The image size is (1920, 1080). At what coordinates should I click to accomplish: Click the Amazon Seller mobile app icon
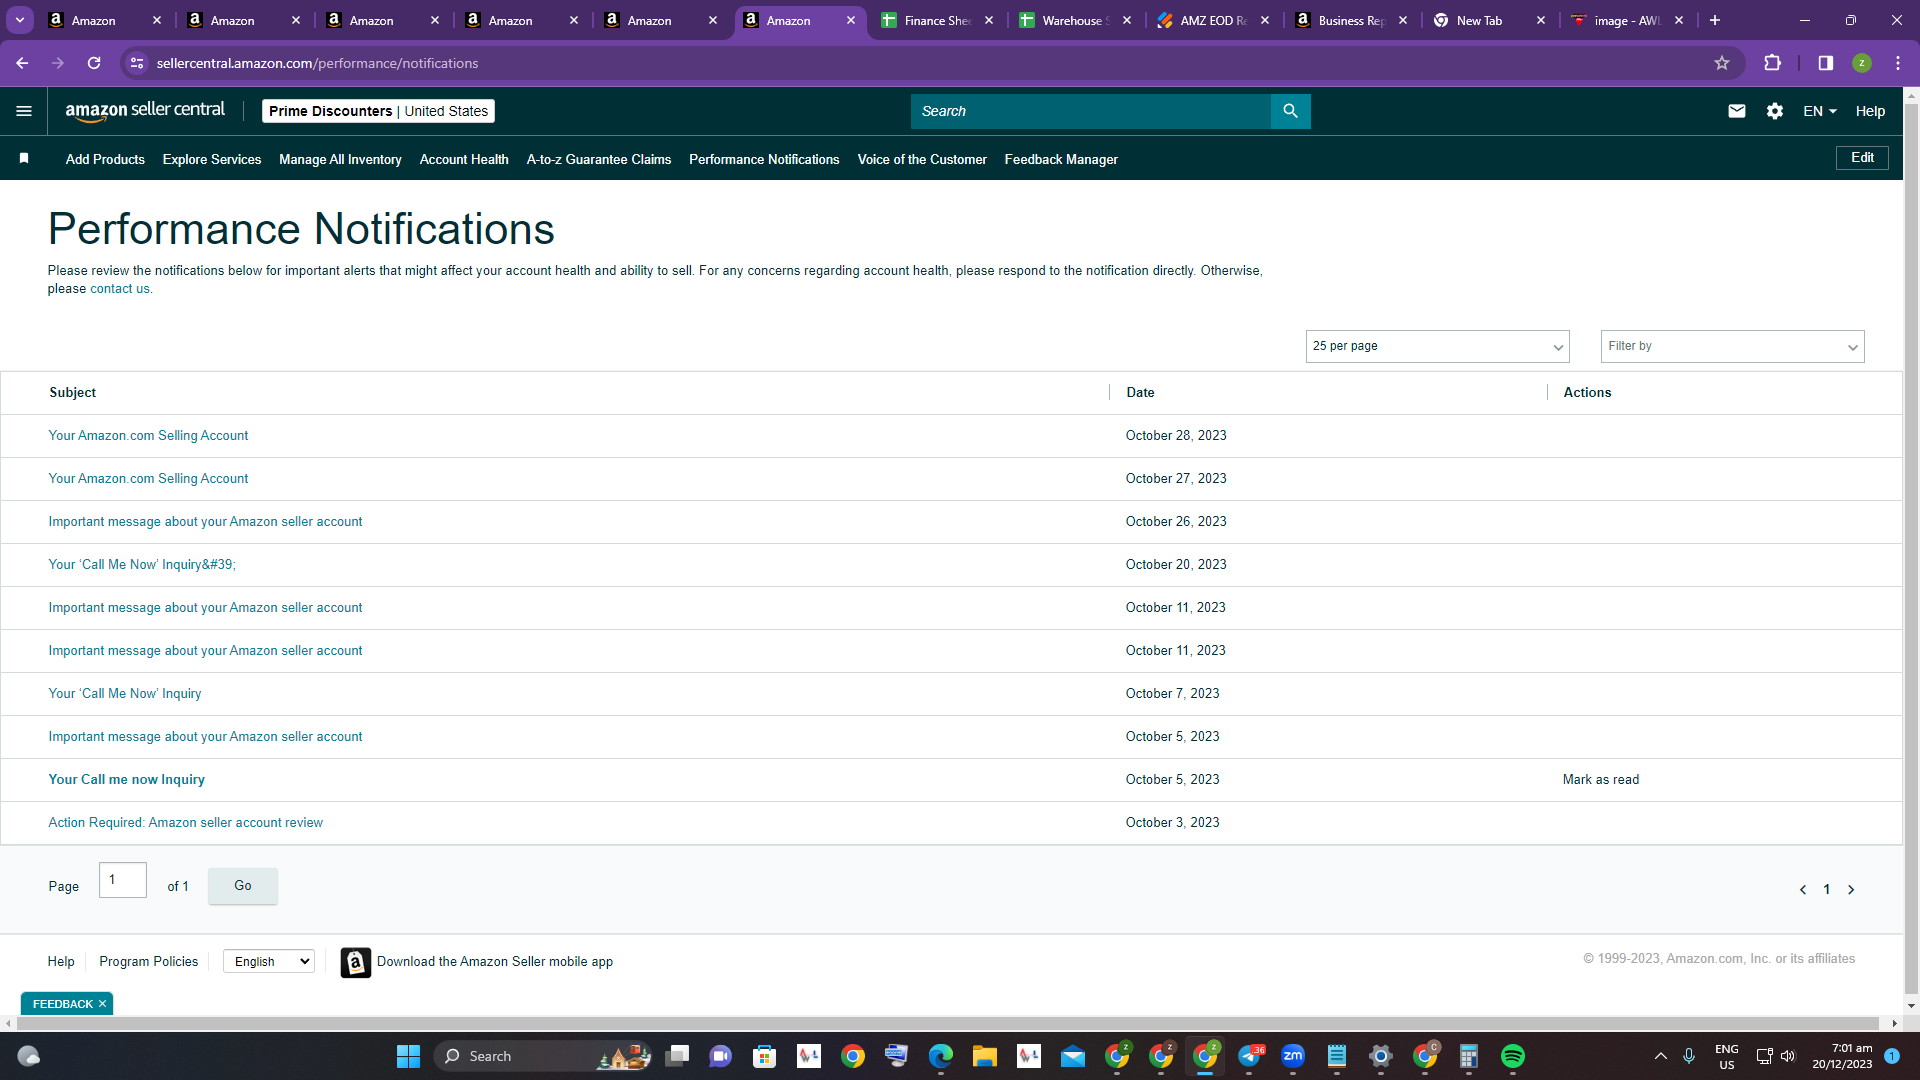[x=356, y=962]
